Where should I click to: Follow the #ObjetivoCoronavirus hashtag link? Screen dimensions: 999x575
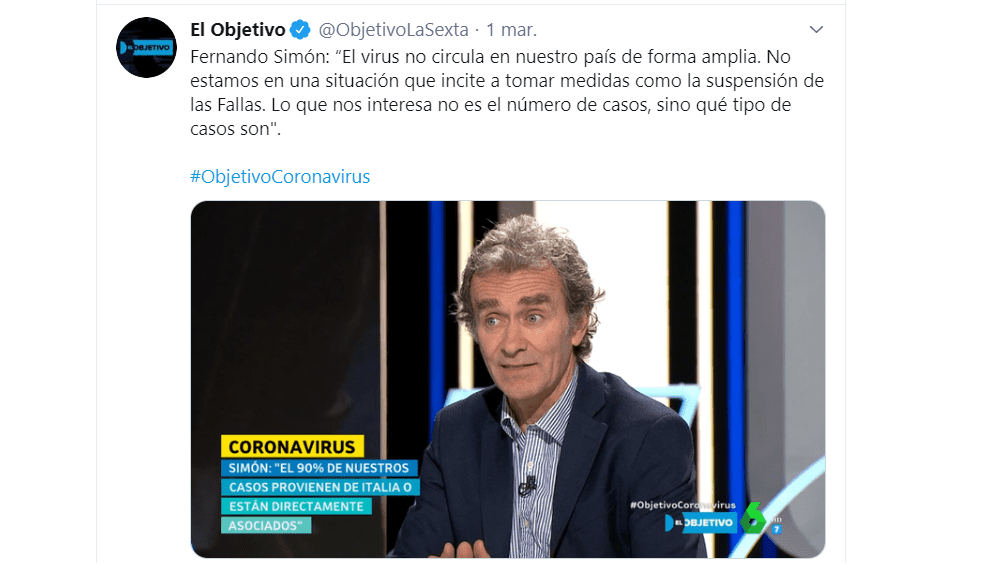[280, 176]
